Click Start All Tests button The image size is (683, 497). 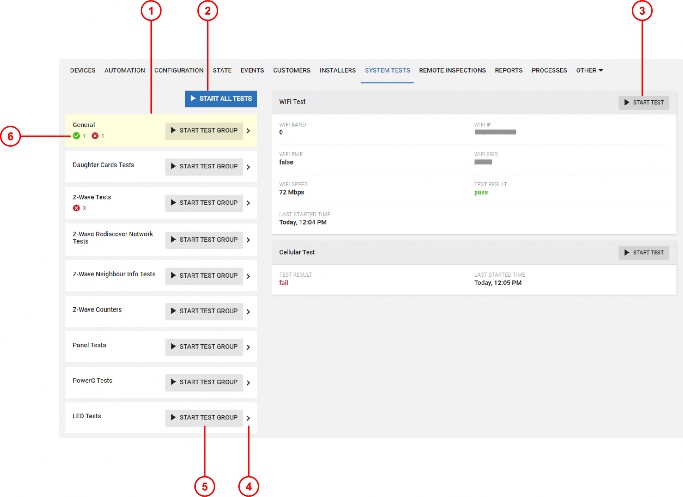[221, 99]
